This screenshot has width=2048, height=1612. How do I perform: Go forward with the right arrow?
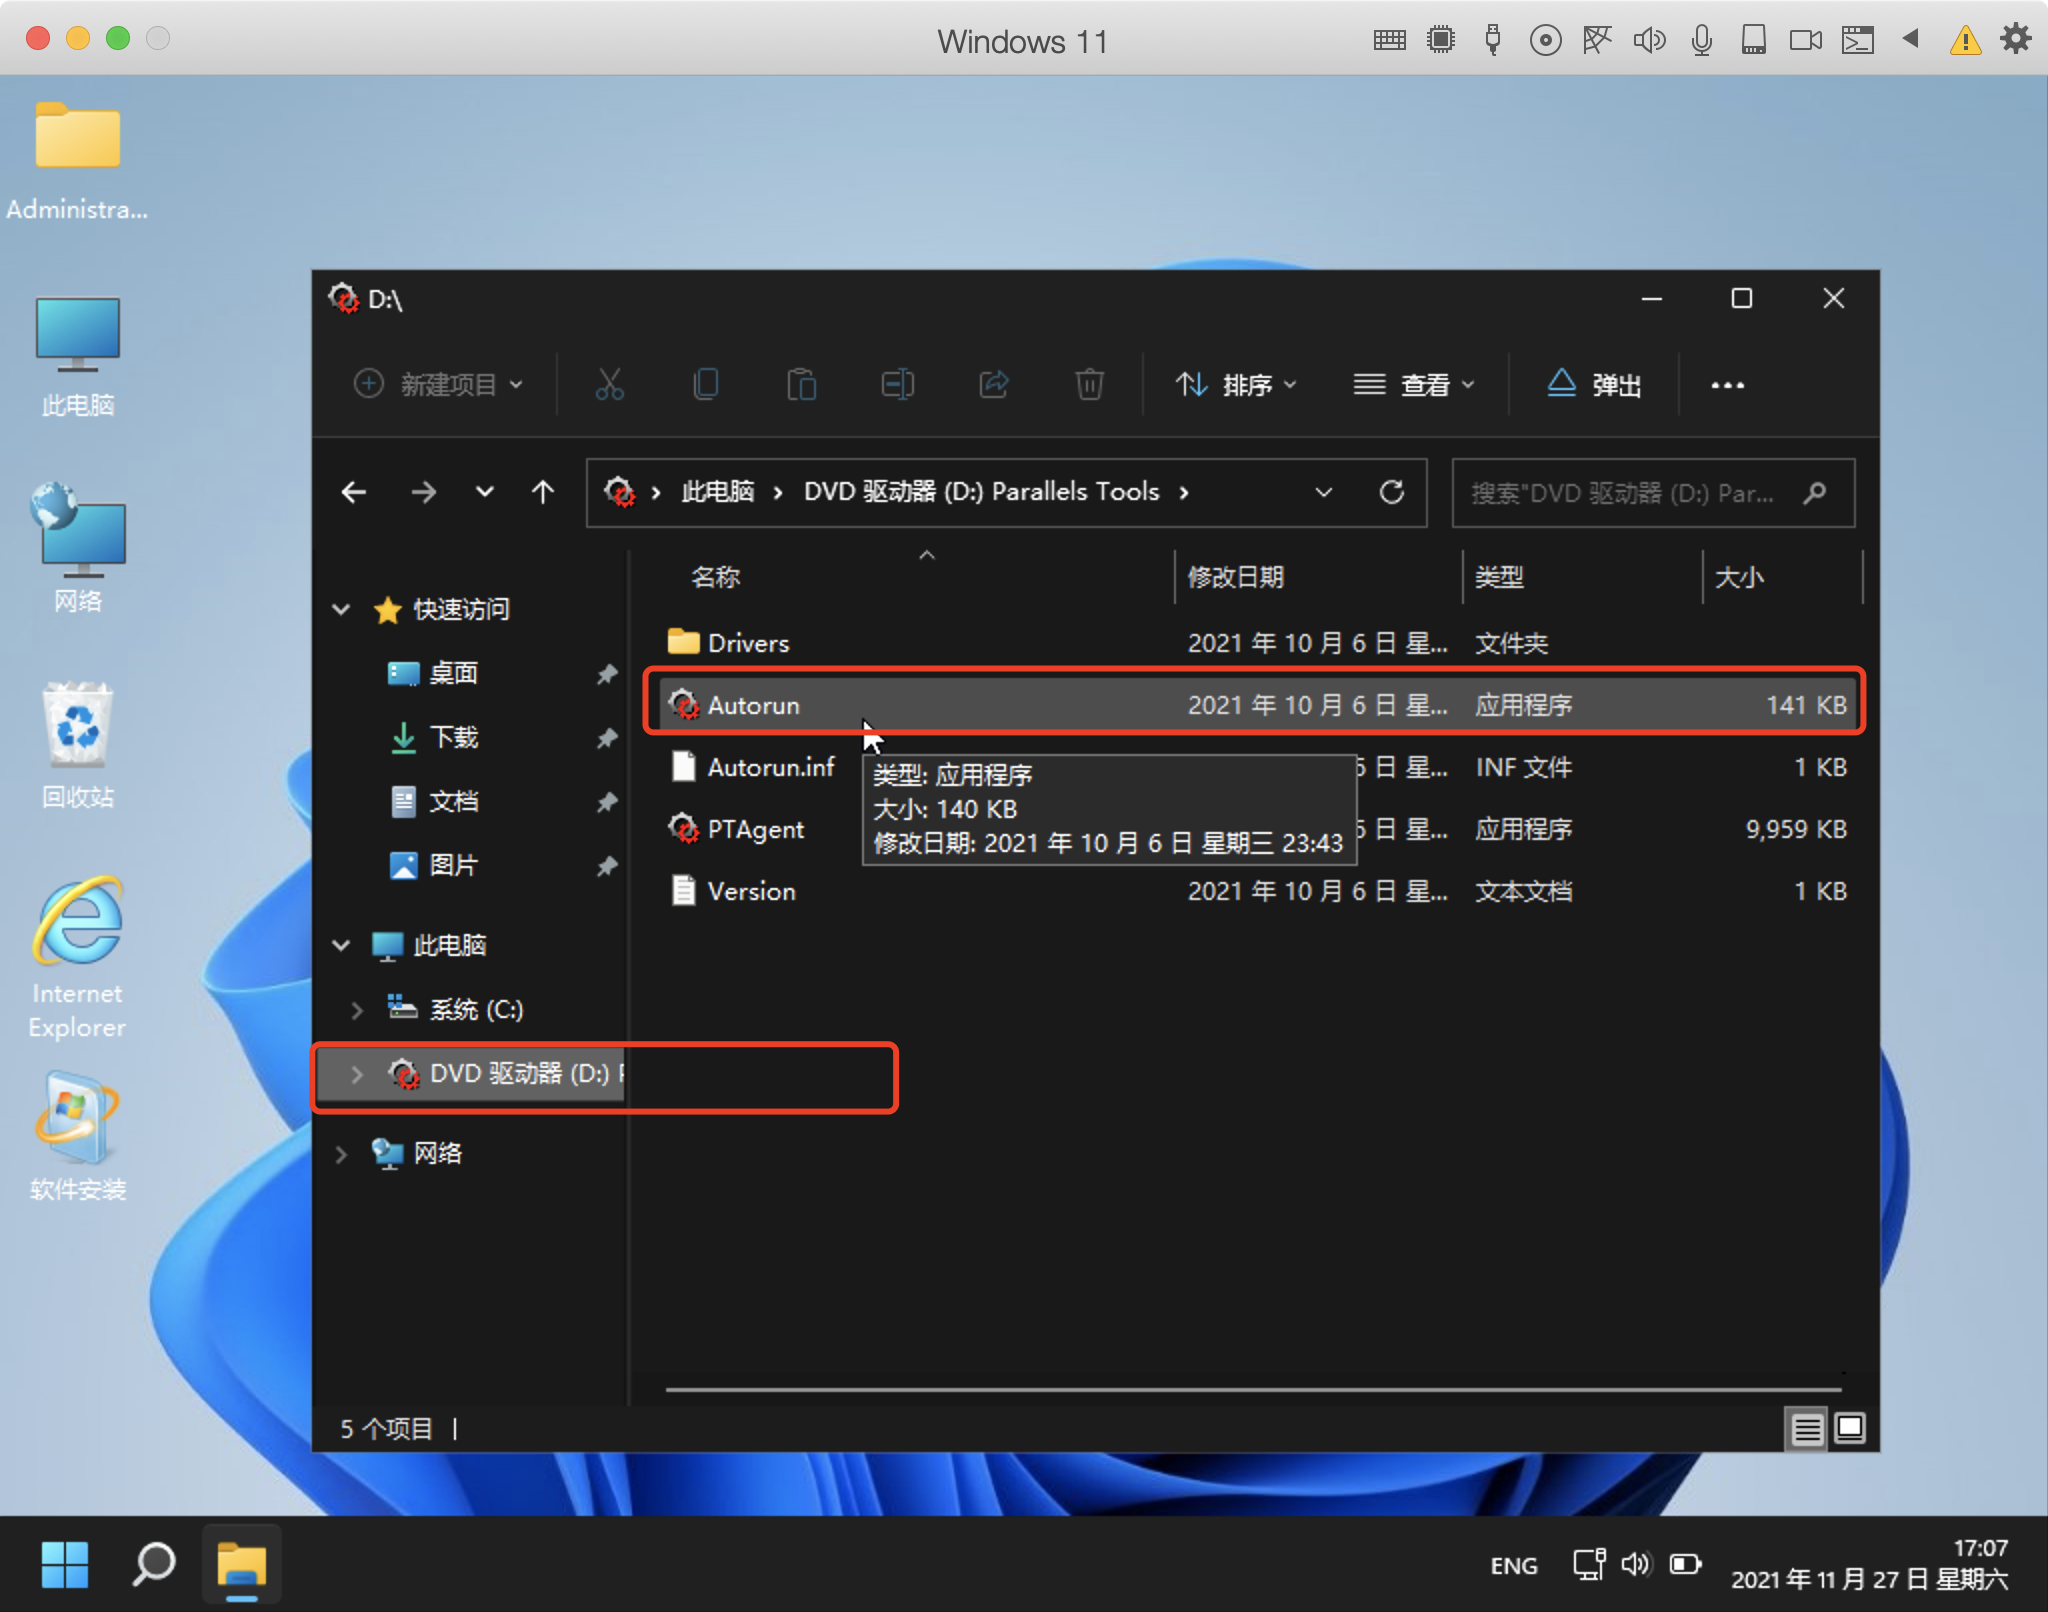[424, 492]
